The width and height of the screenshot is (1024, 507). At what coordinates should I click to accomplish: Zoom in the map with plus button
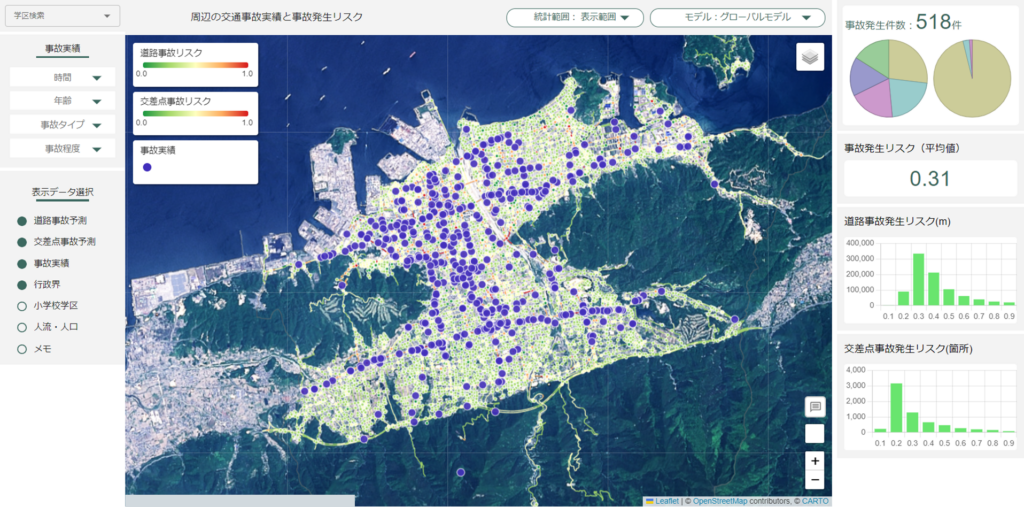pyautogui.click(x=814, y=461)
